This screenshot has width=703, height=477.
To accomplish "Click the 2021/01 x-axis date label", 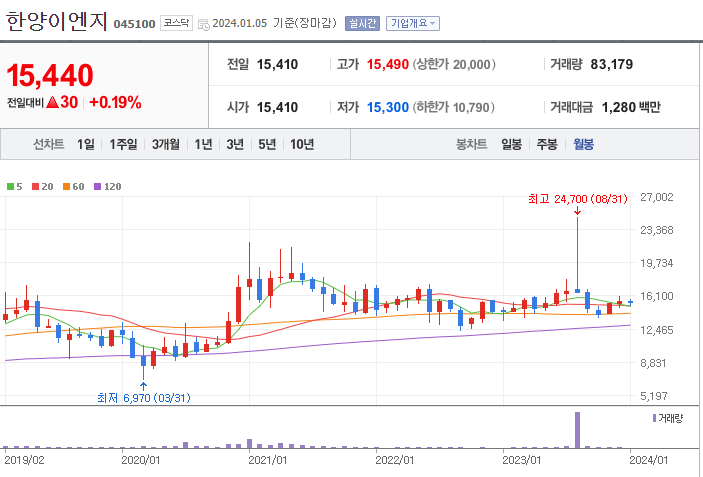I will click(267, 460).
